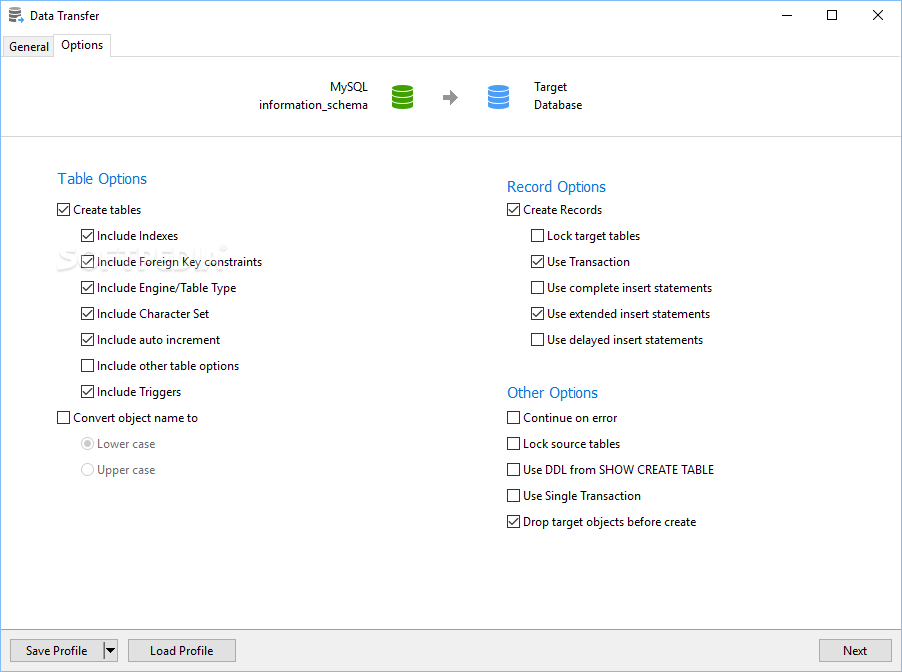Toggle Include Foreign Key constraints
902x672 pixels.
[x=87, y=261]
